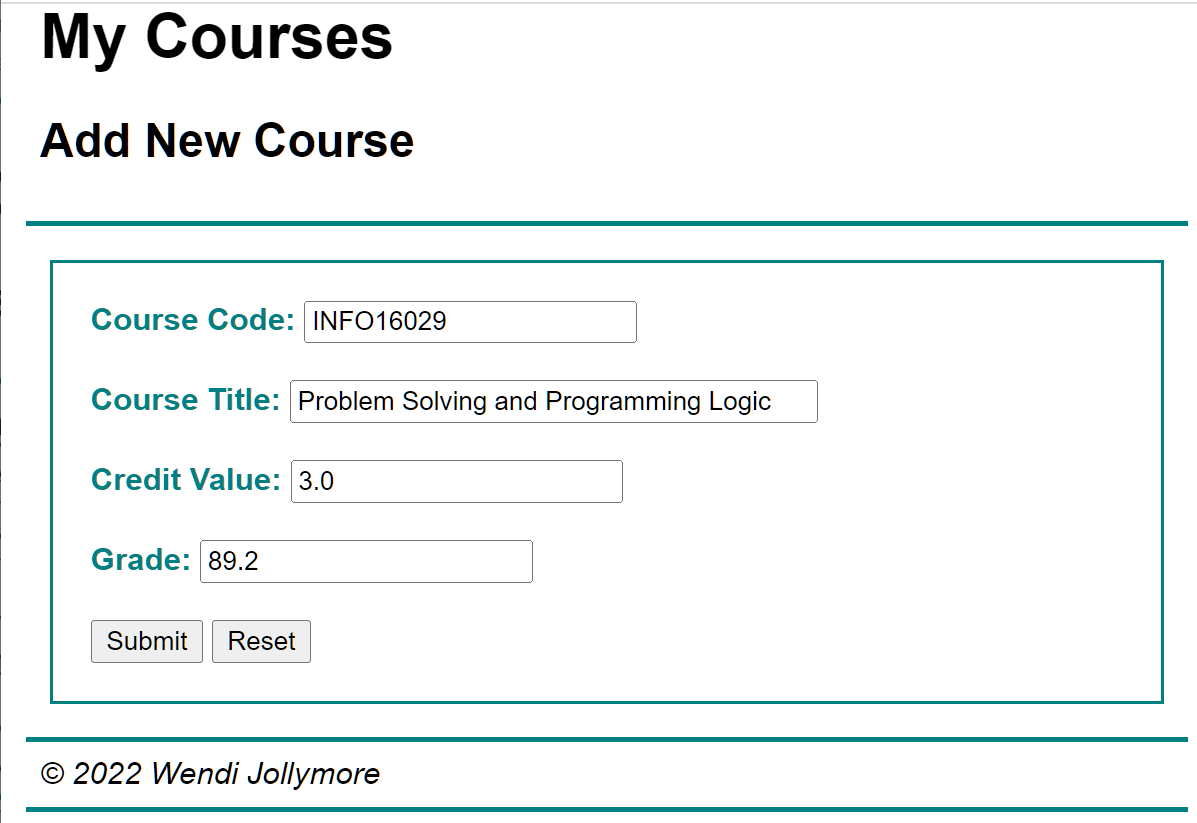Click inside the Course Code input field
1197x823 pixels.
(468, 321)
